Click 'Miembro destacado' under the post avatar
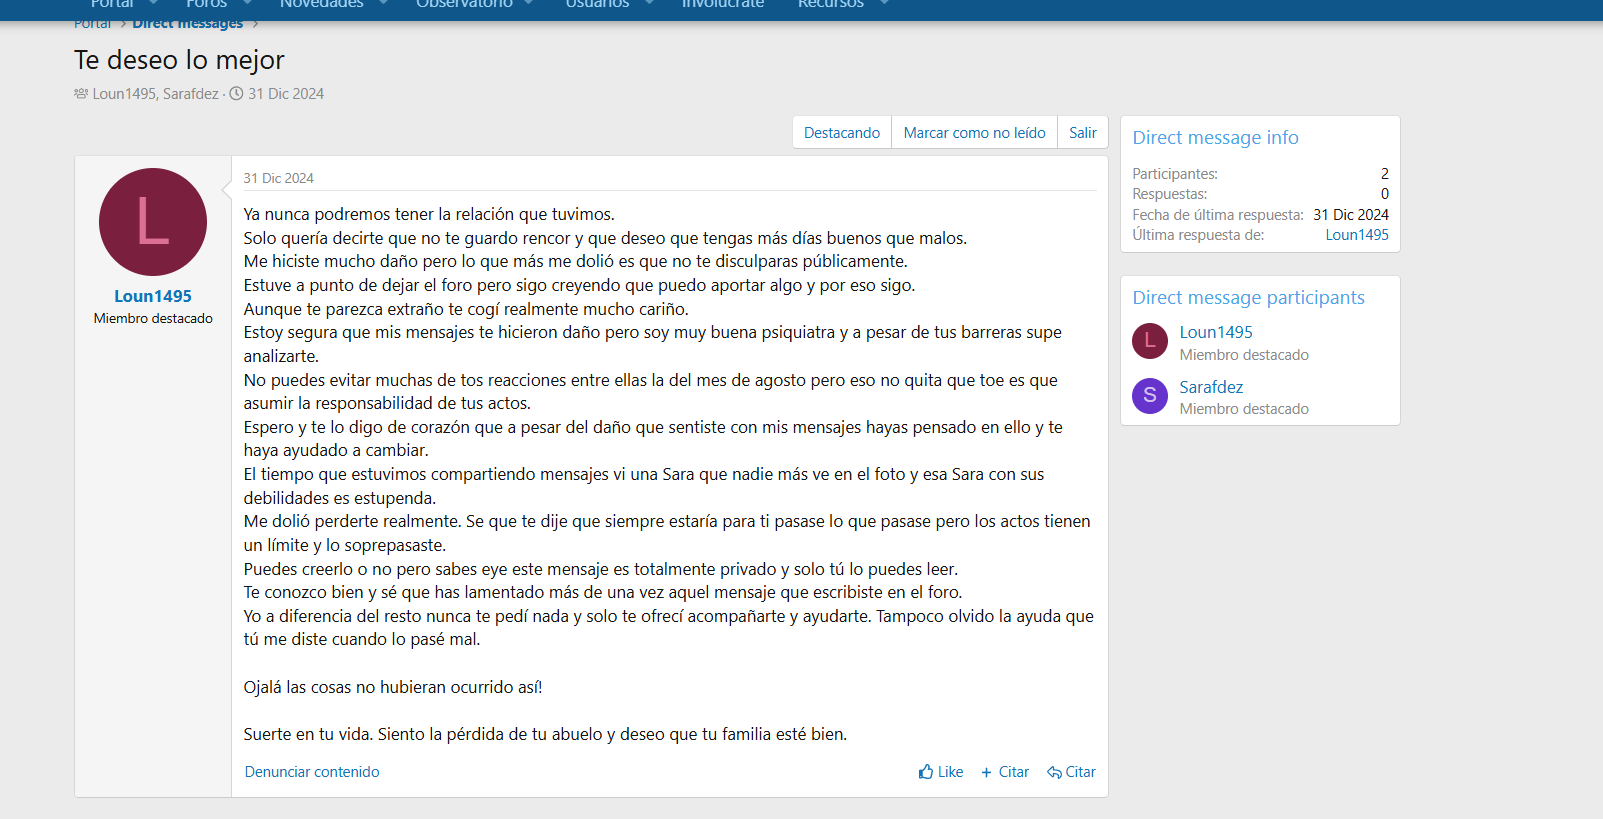The width and height of the screenshot is (1603, 819). coord(153,318)
